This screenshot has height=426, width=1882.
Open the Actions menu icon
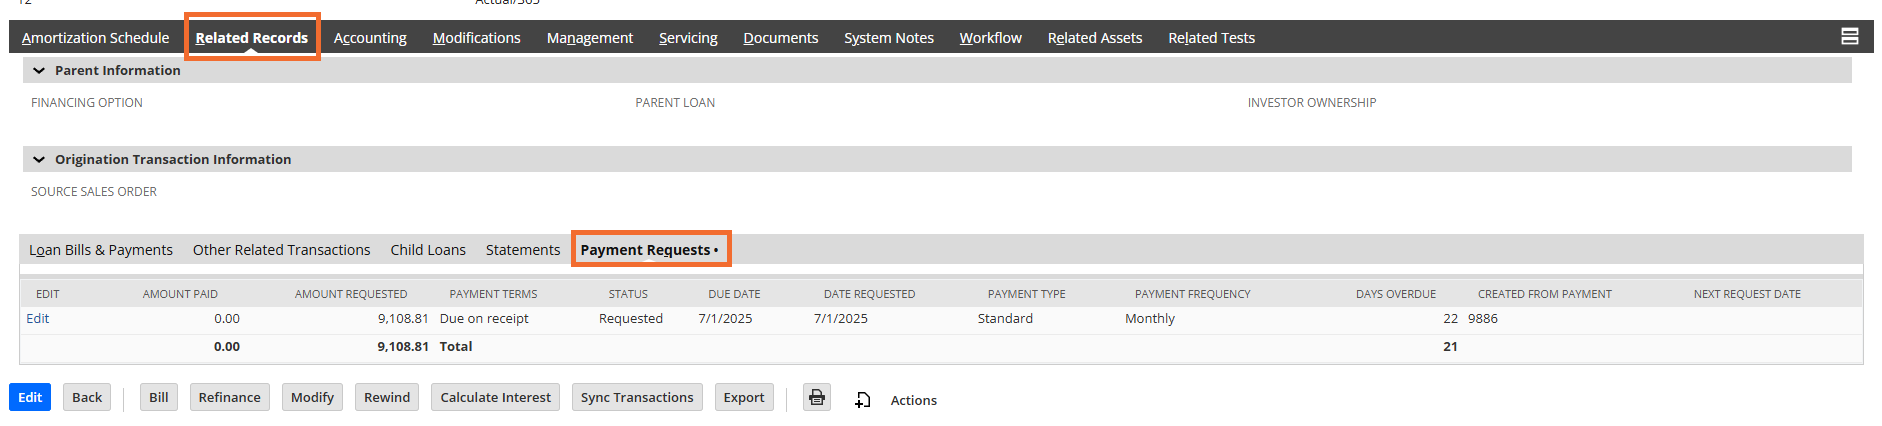point(863,400)
